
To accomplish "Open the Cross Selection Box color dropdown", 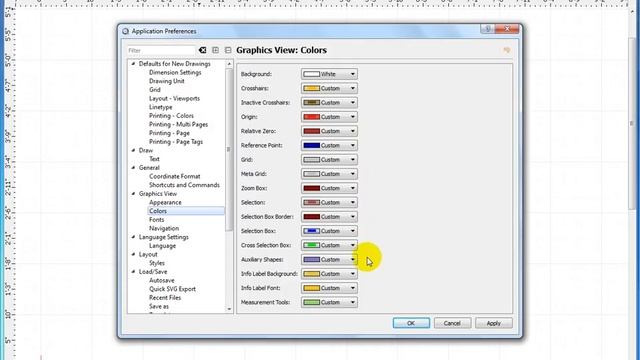I will pyautogui.click(x=329, y=245).
